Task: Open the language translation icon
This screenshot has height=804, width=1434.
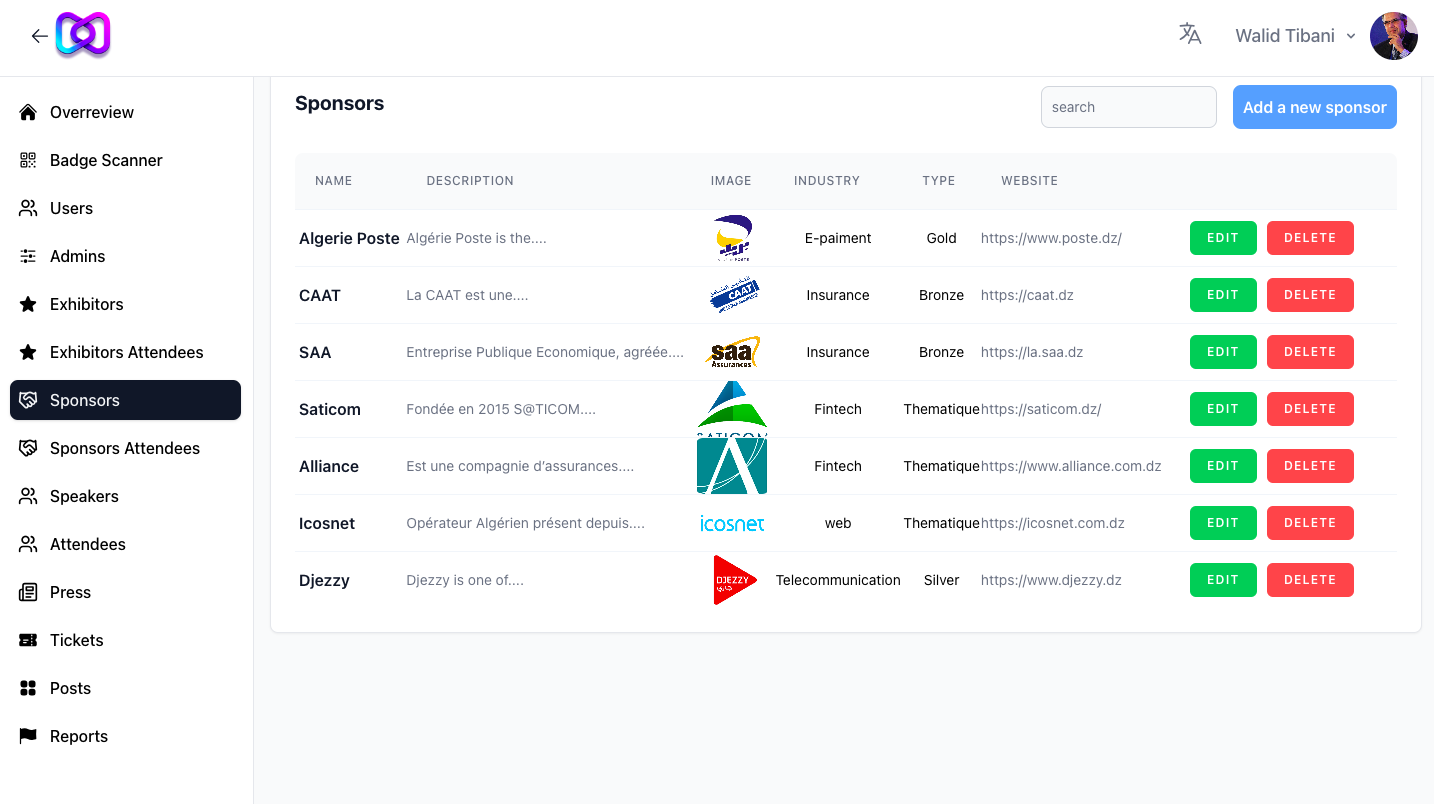Action: [x=1189, y=34]
